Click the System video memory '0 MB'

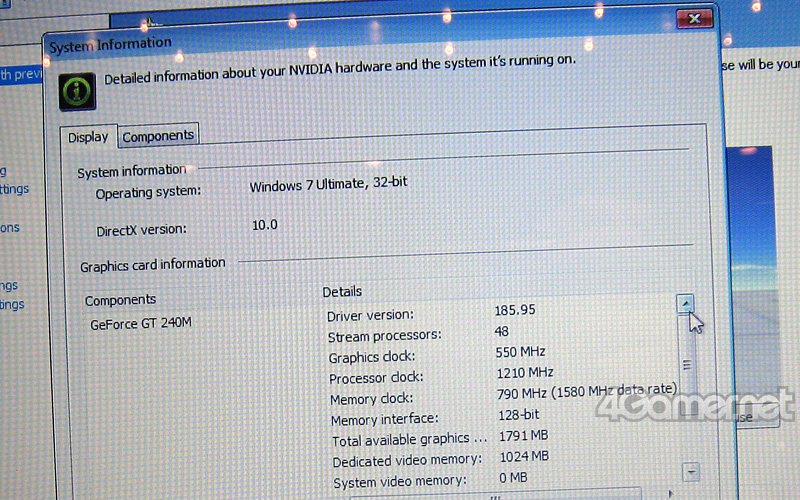pyautogui.click(x=513, y=478)
